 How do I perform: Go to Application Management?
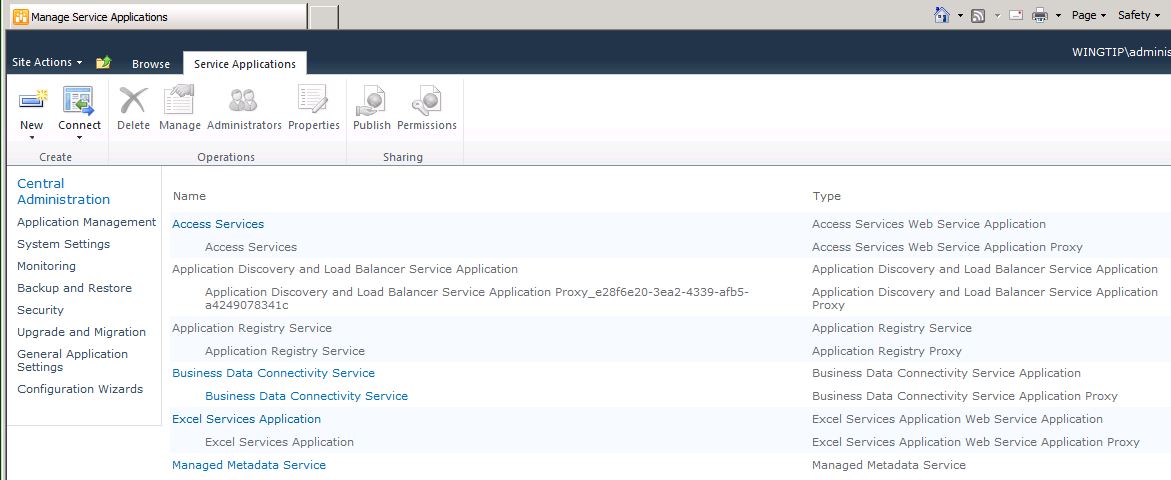(87, 222)
